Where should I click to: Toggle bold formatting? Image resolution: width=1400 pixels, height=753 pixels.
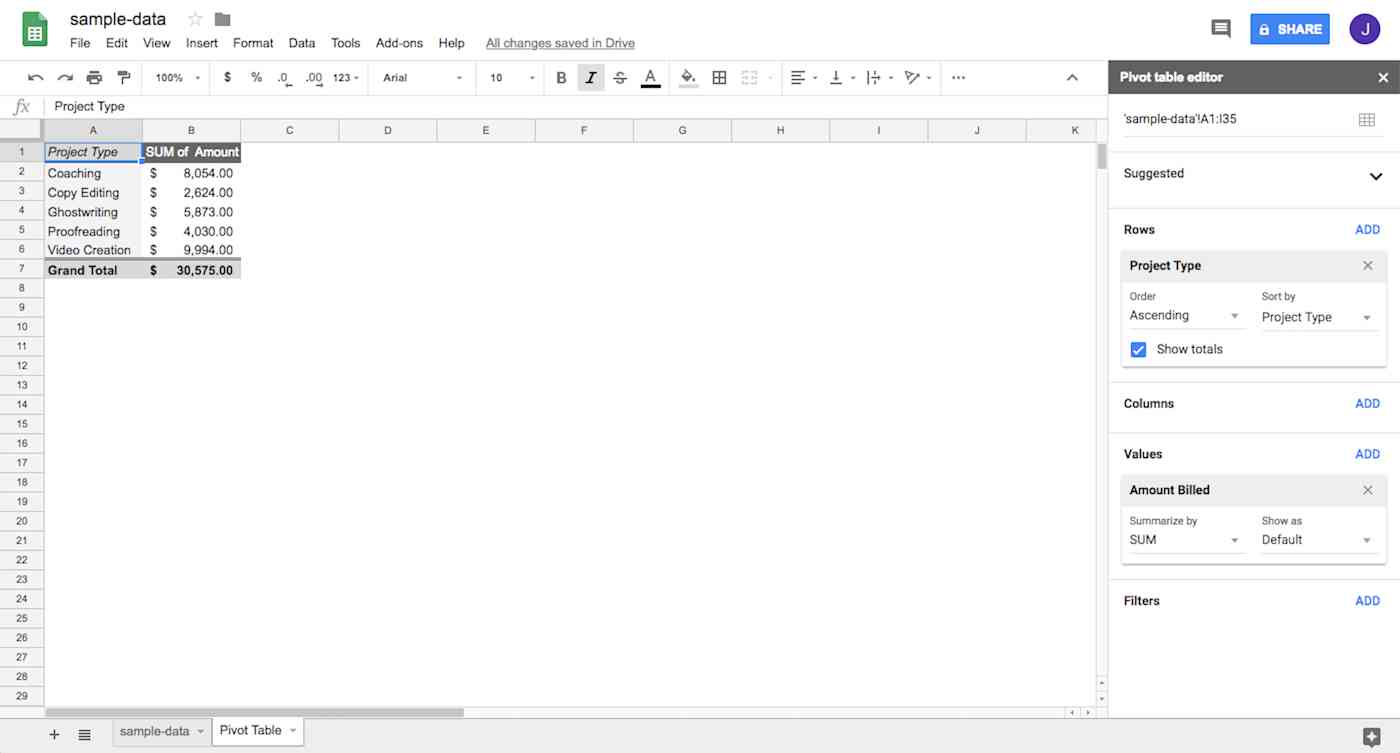coord(561,77)
